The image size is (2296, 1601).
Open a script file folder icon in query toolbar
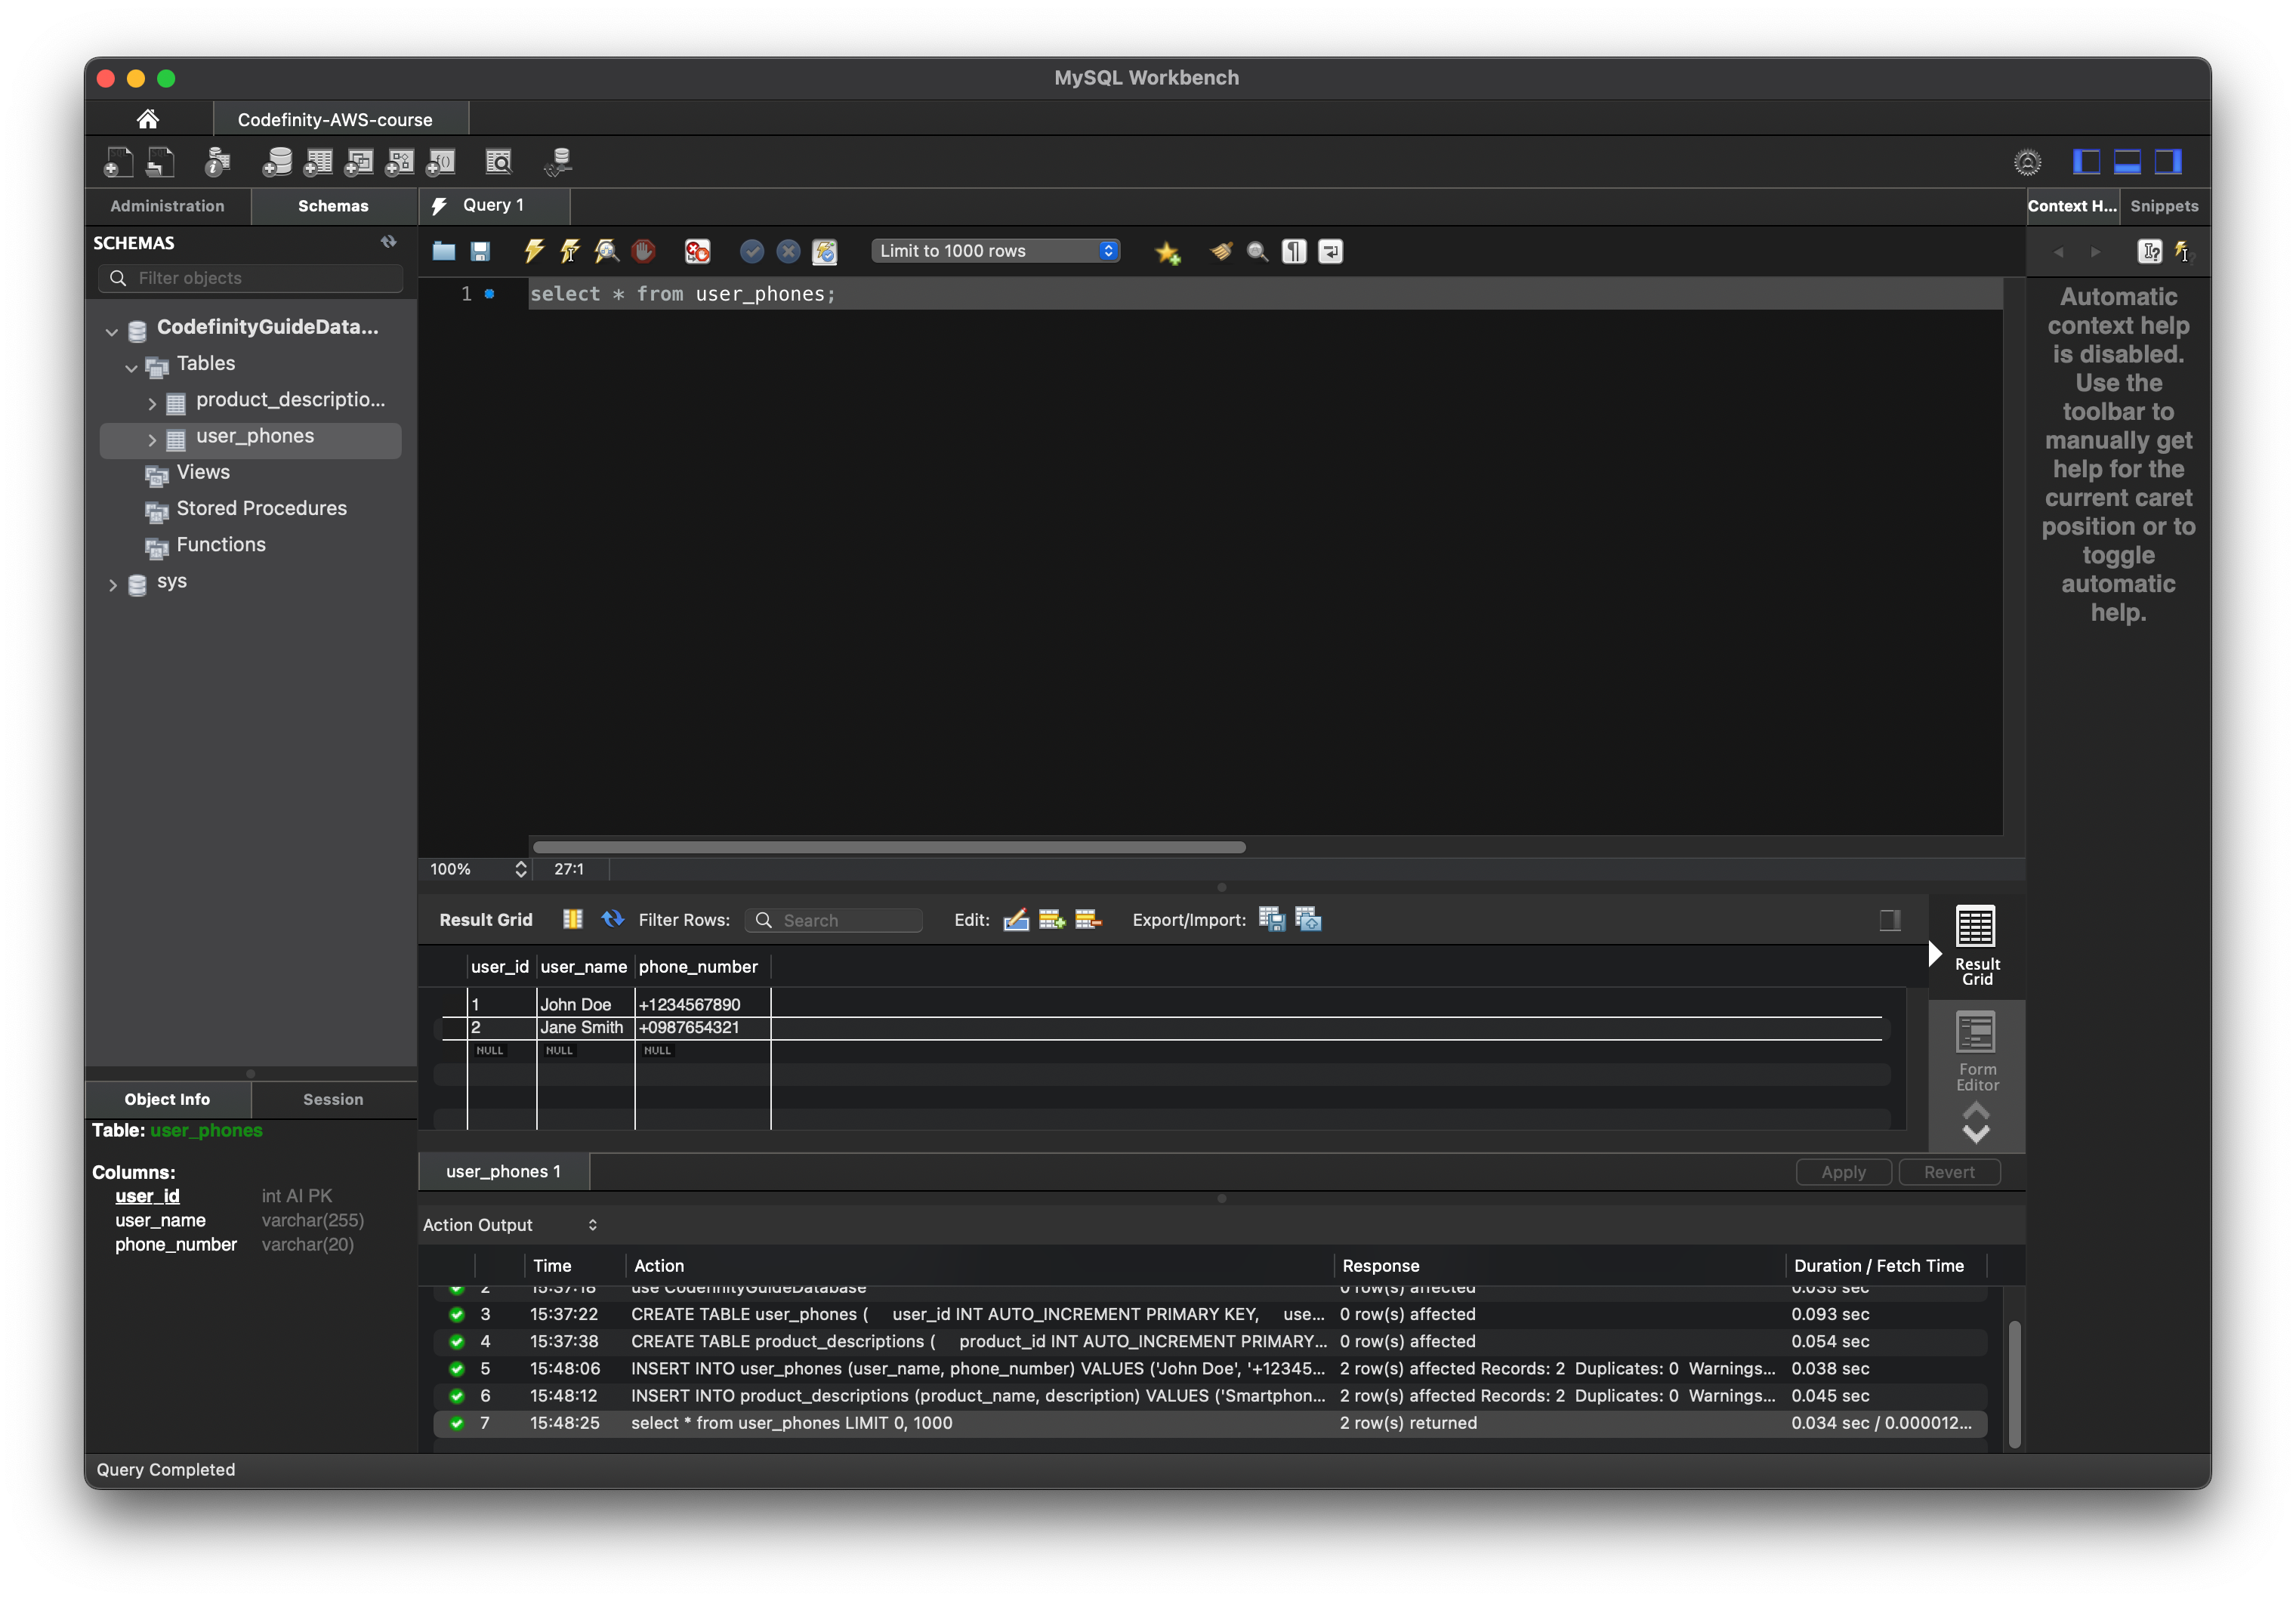tap(443, 251)
